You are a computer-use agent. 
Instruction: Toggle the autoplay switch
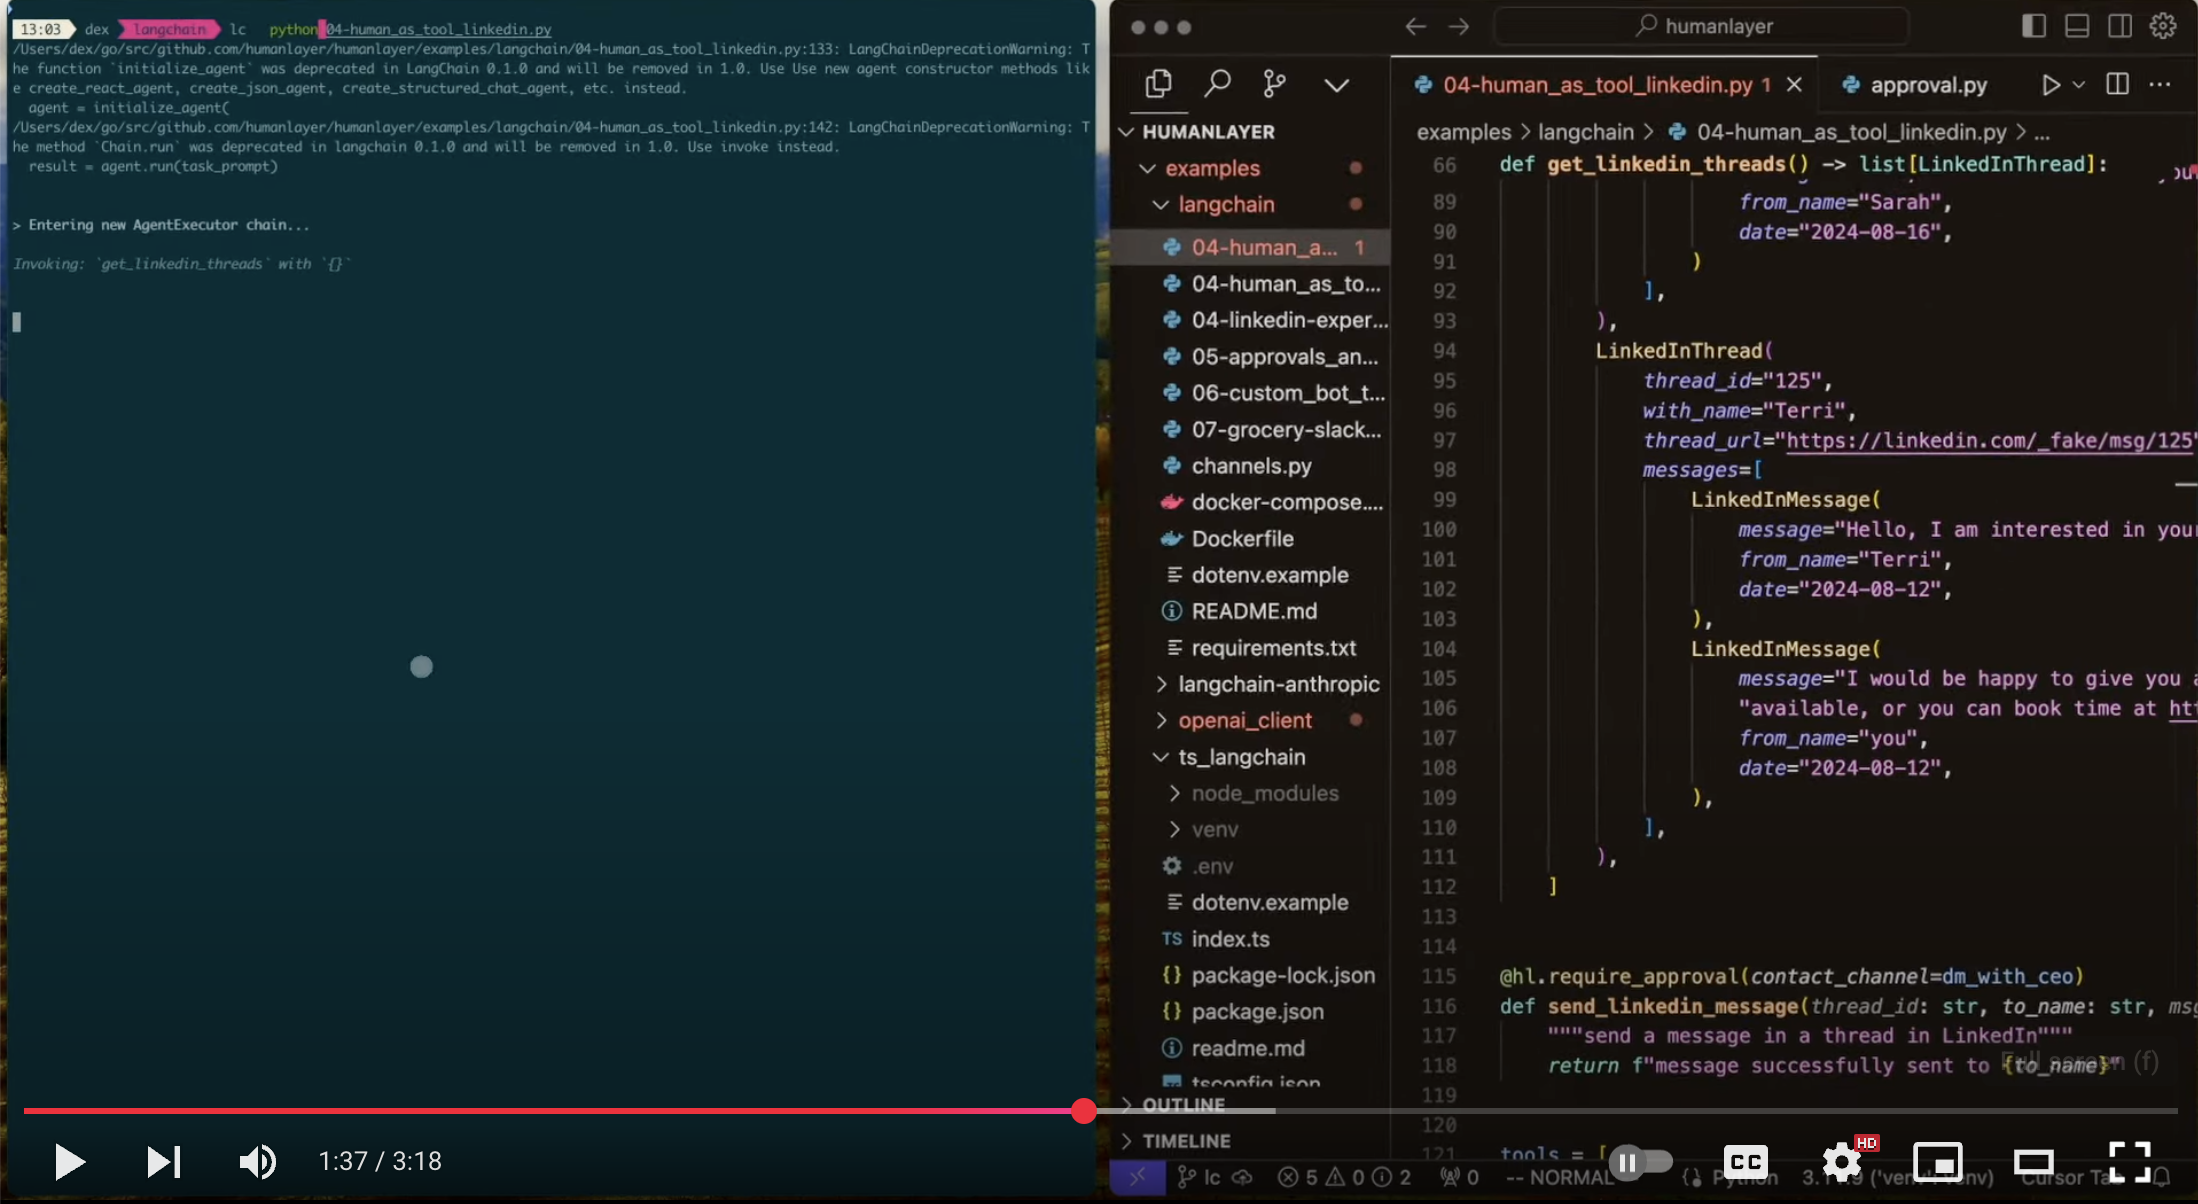coord(1640,1161)
